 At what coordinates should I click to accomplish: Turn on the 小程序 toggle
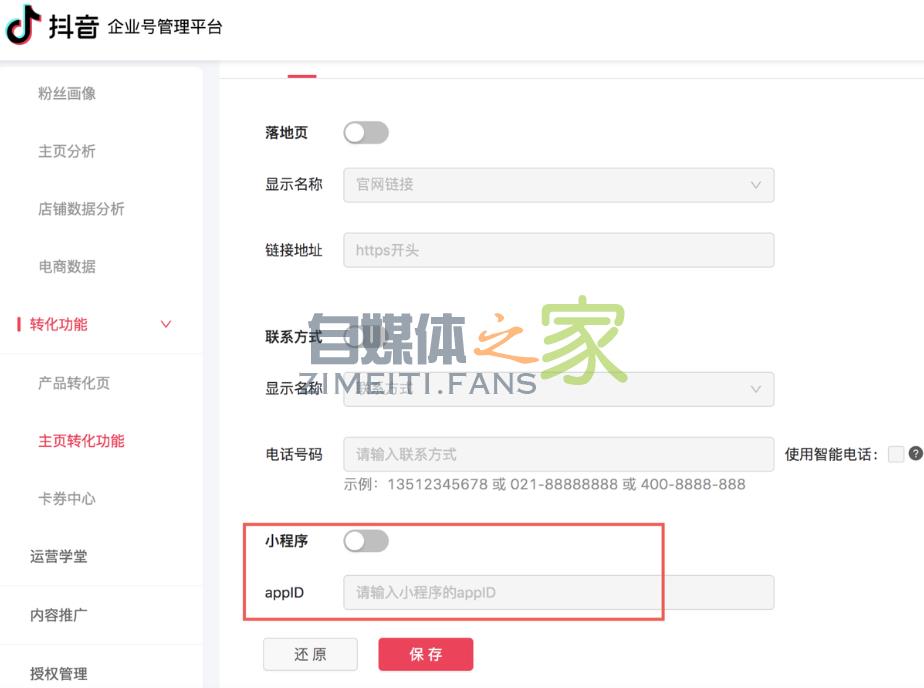(x=365, y=540)
